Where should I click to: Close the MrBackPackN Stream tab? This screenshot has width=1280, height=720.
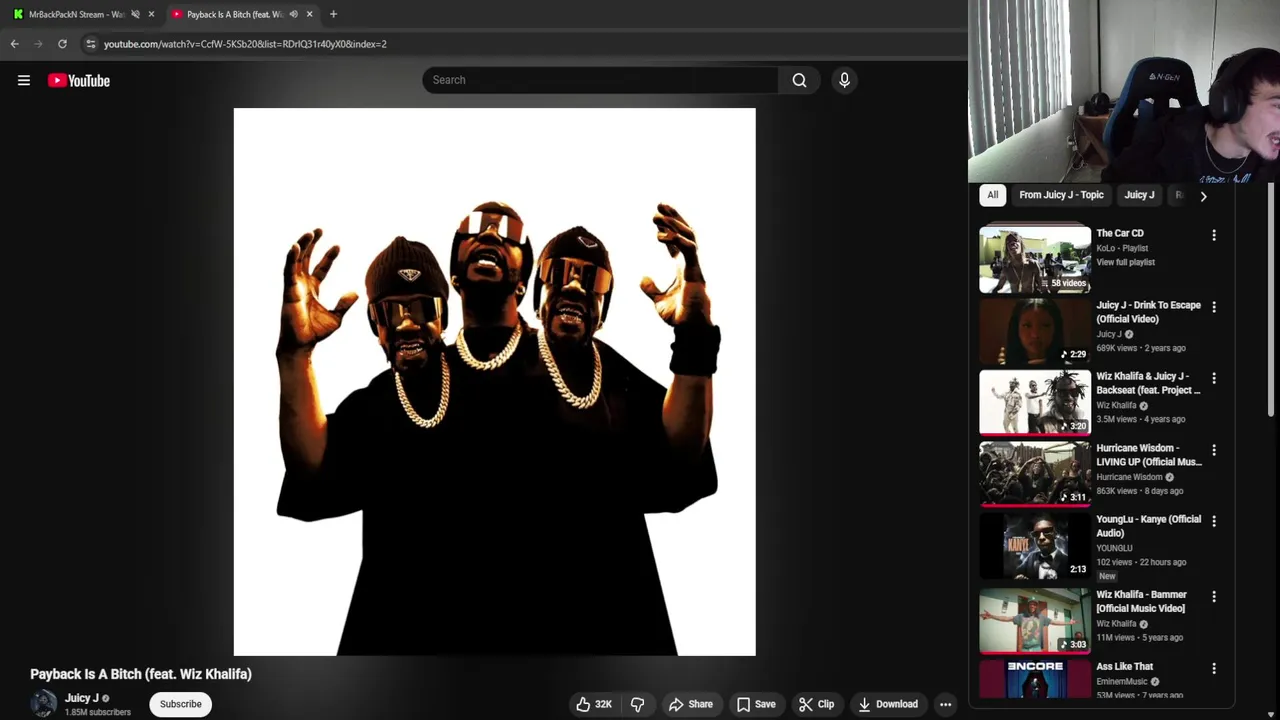point(151,14)
